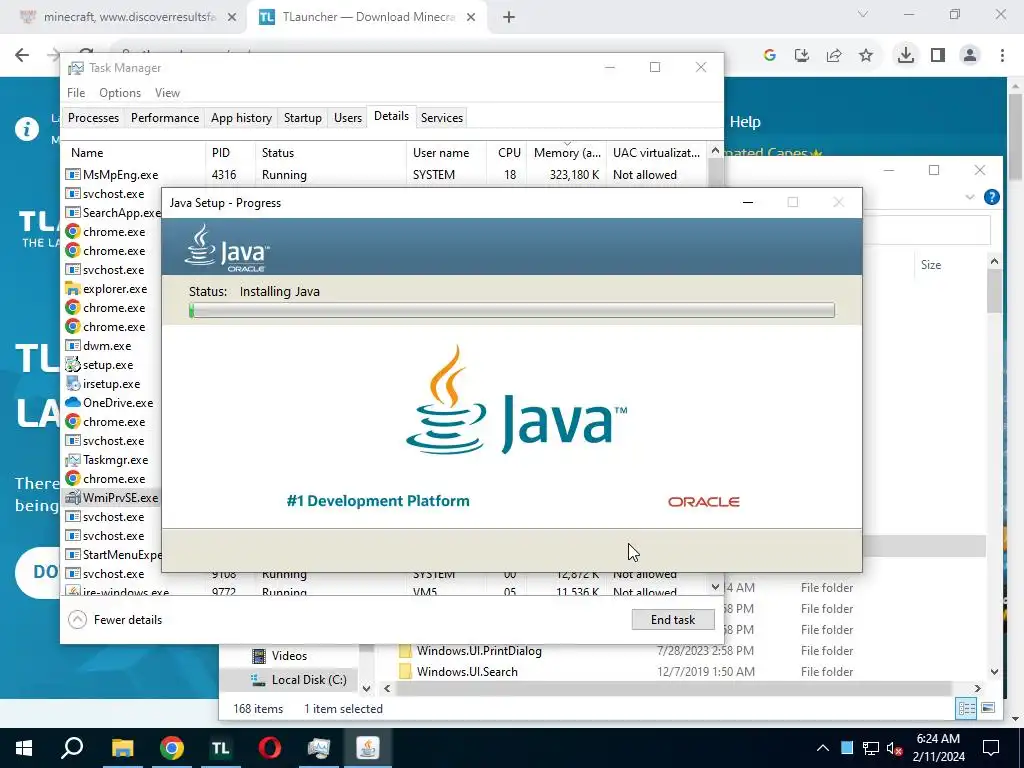Close the TLauncher browser tab
1024x768 pixels.
pos(471,17)
